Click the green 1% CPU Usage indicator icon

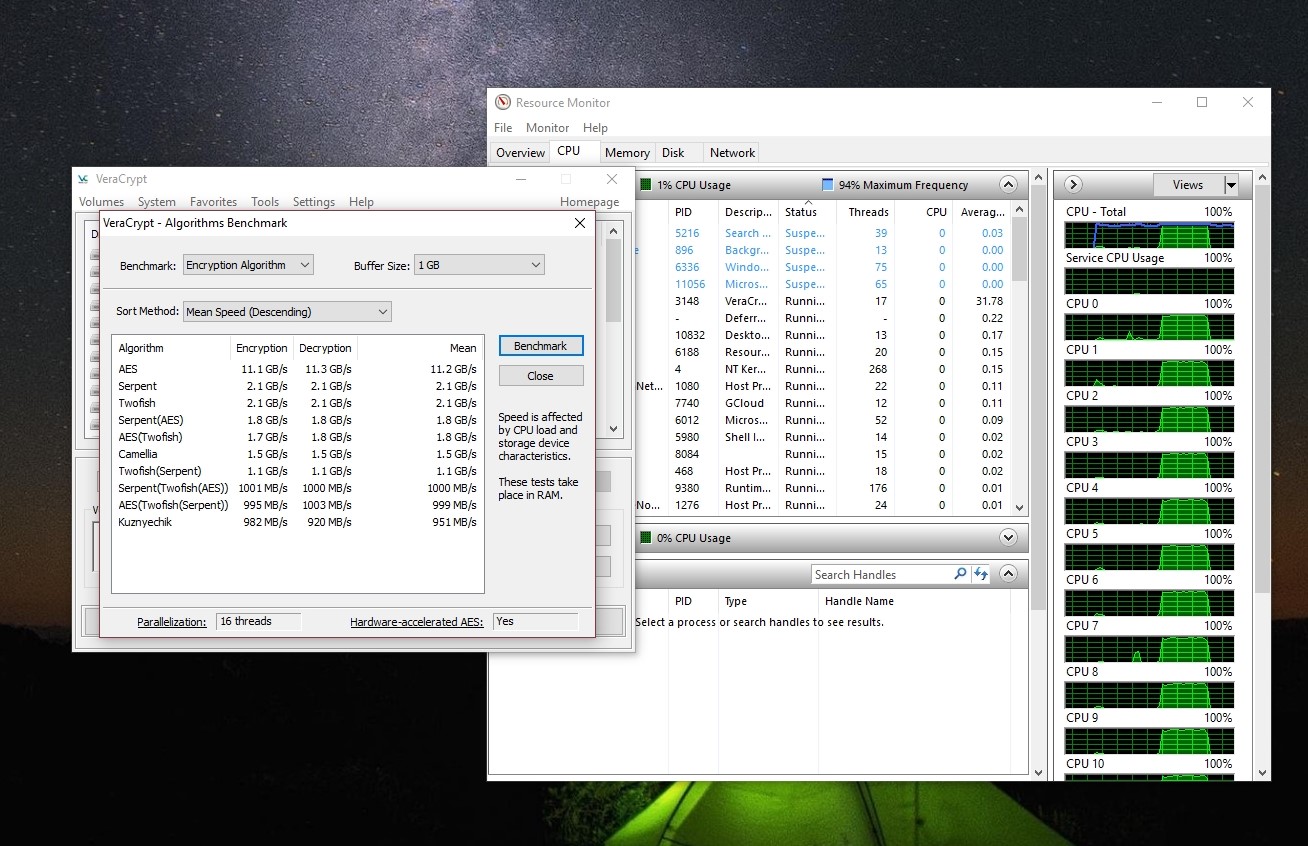(x=646, y=185)
